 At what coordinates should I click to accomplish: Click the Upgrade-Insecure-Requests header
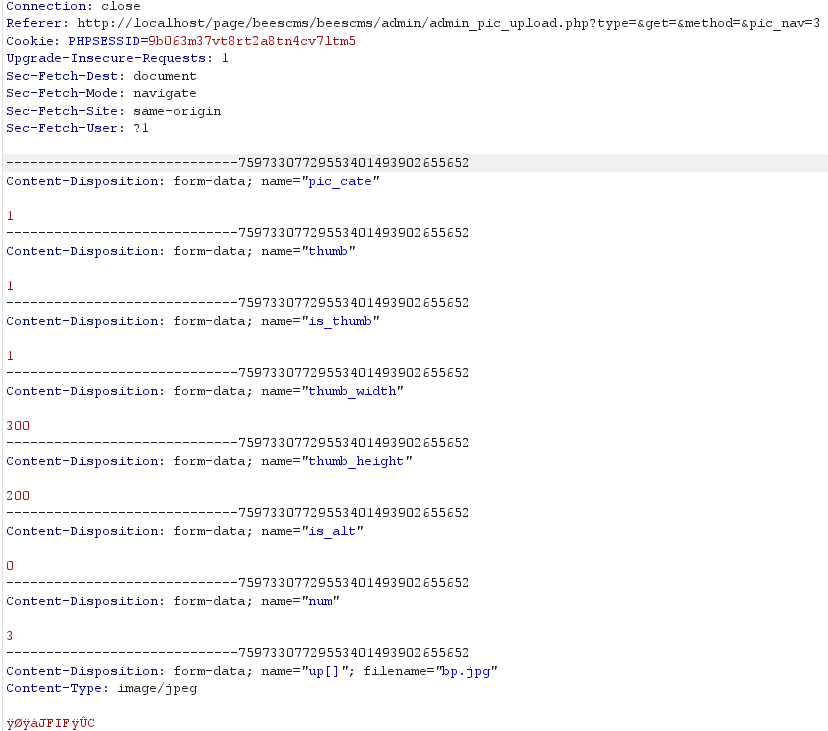tap(117, 58)
